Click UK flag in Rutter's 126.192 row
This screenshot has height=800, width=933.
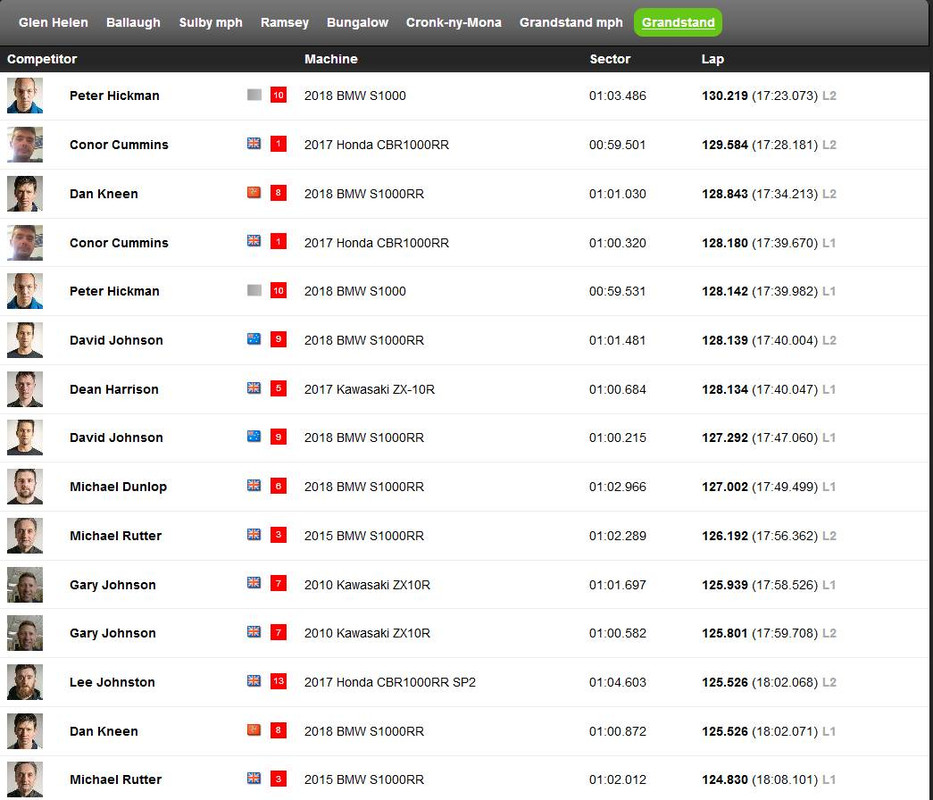point(254,534)
